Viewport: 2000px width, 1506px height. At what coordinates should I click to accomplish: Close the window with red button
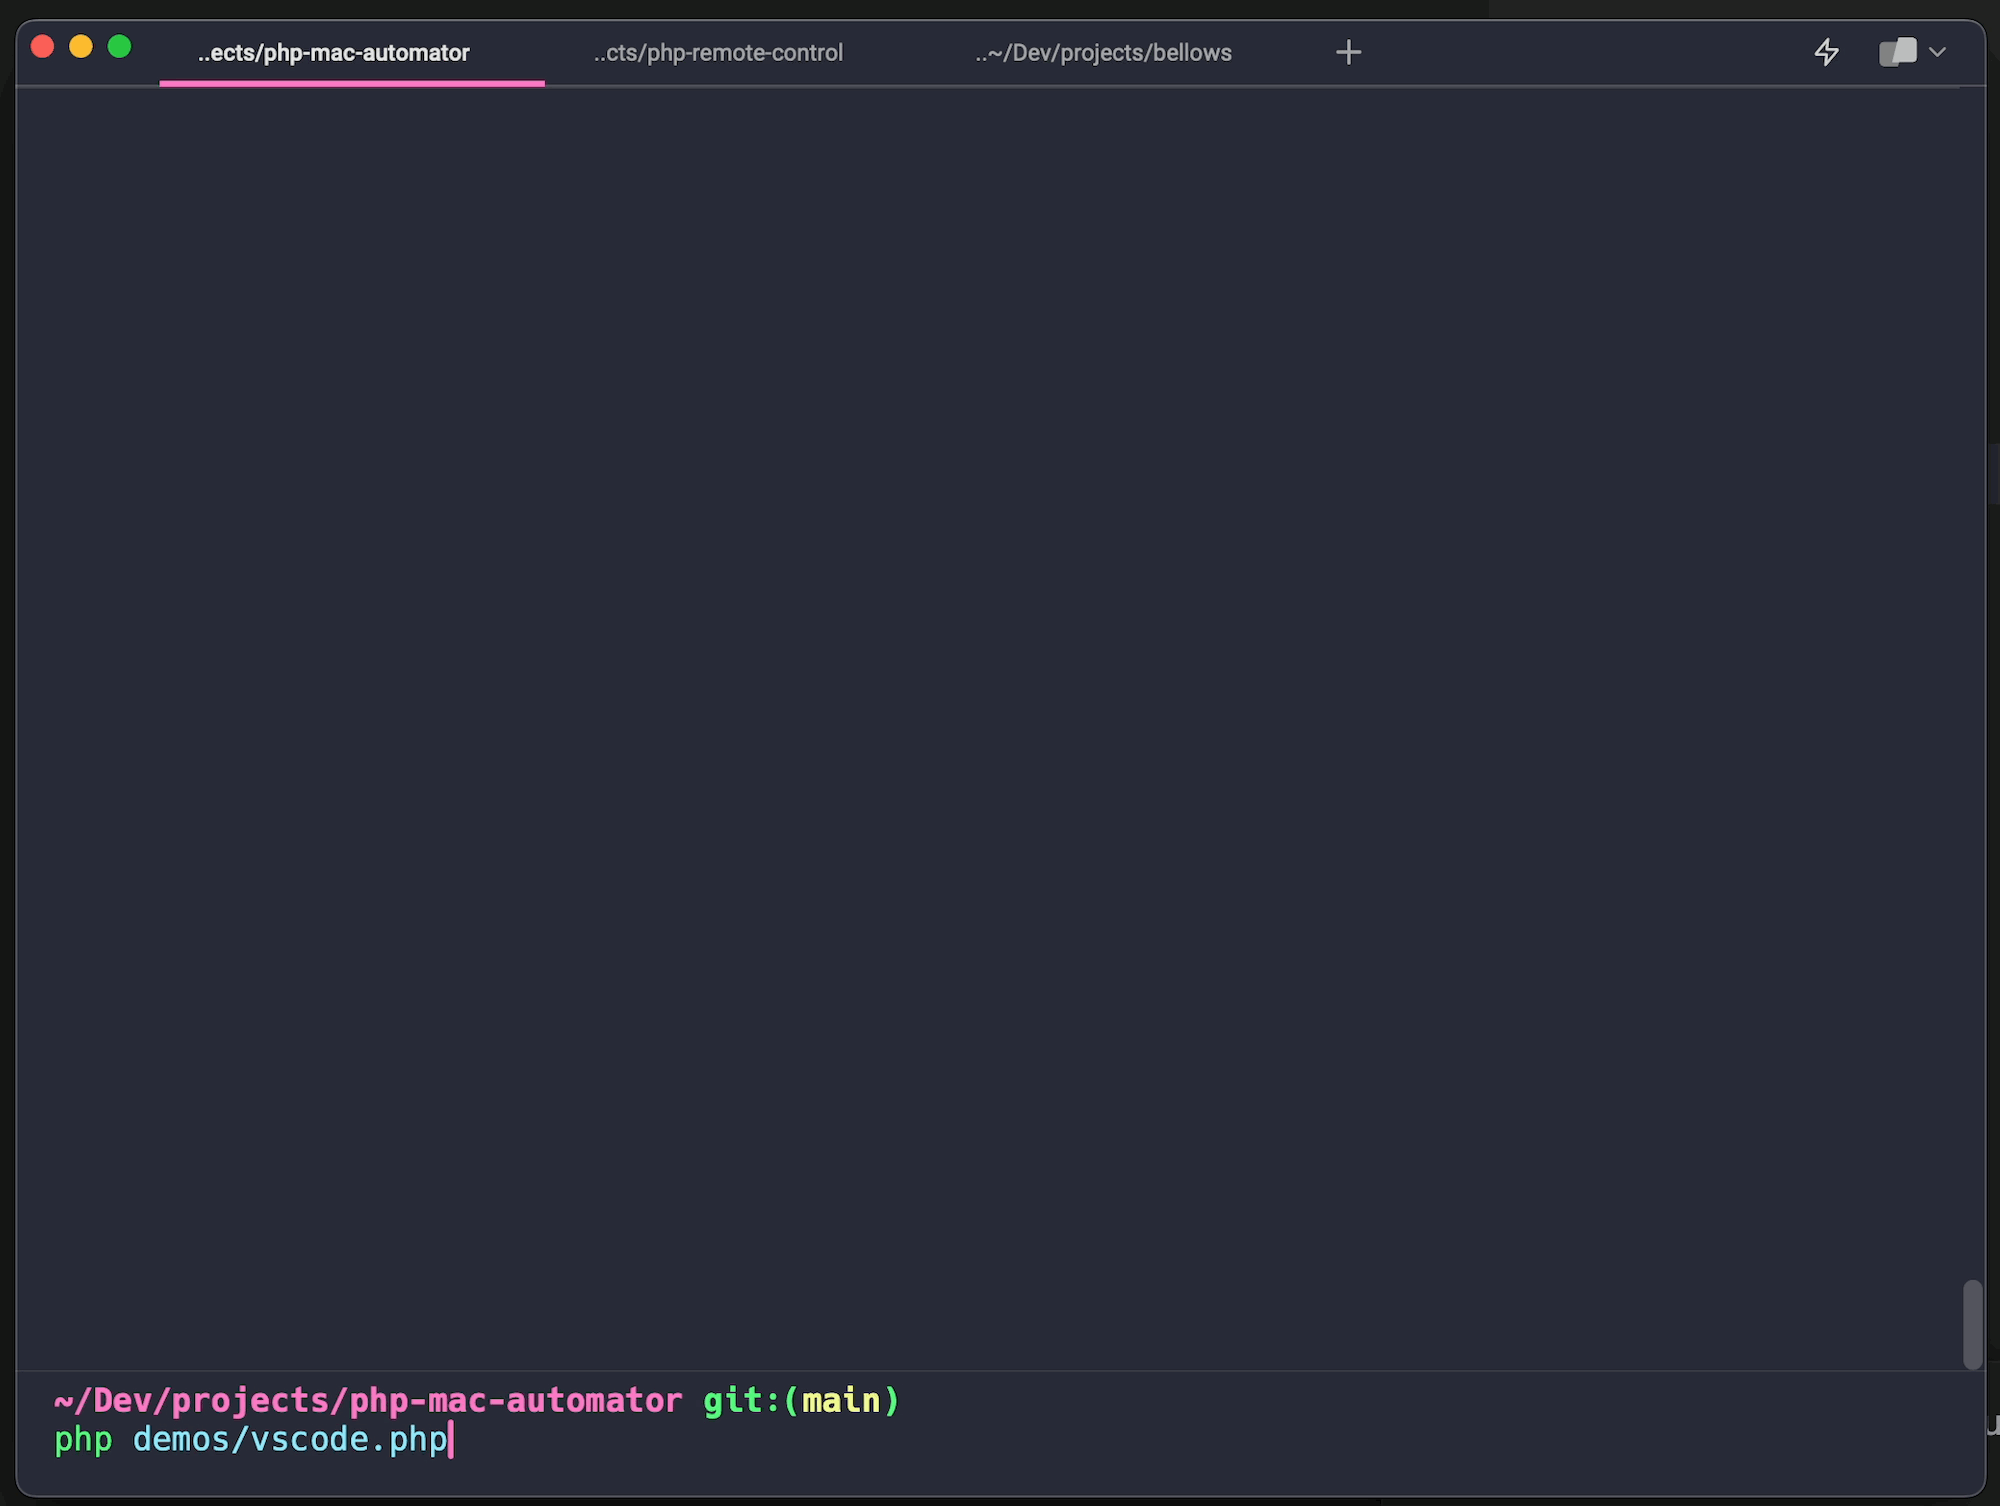click(42, 46)
